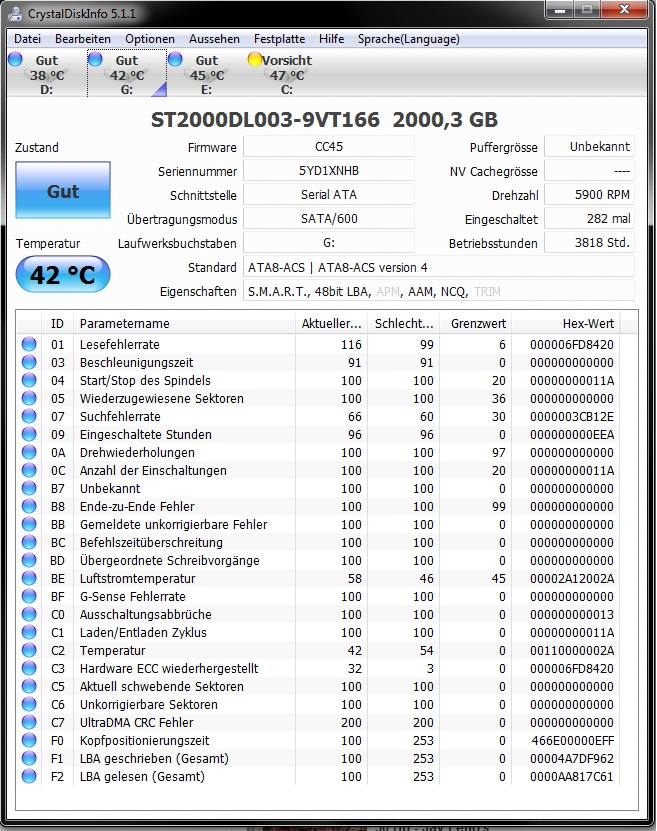Select drive E: blue status orb
Image resolution: width=657 pixels, height=831 pixels.
click(175, 59)
